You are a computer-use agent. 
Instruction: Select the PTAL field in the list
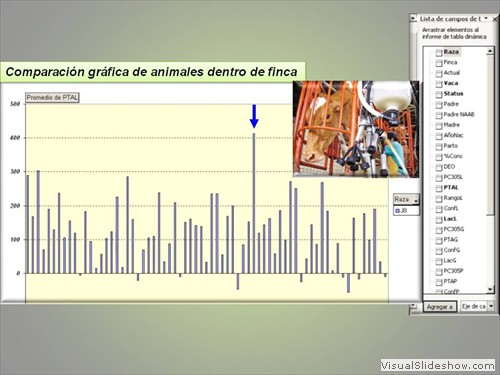(451, 187)
